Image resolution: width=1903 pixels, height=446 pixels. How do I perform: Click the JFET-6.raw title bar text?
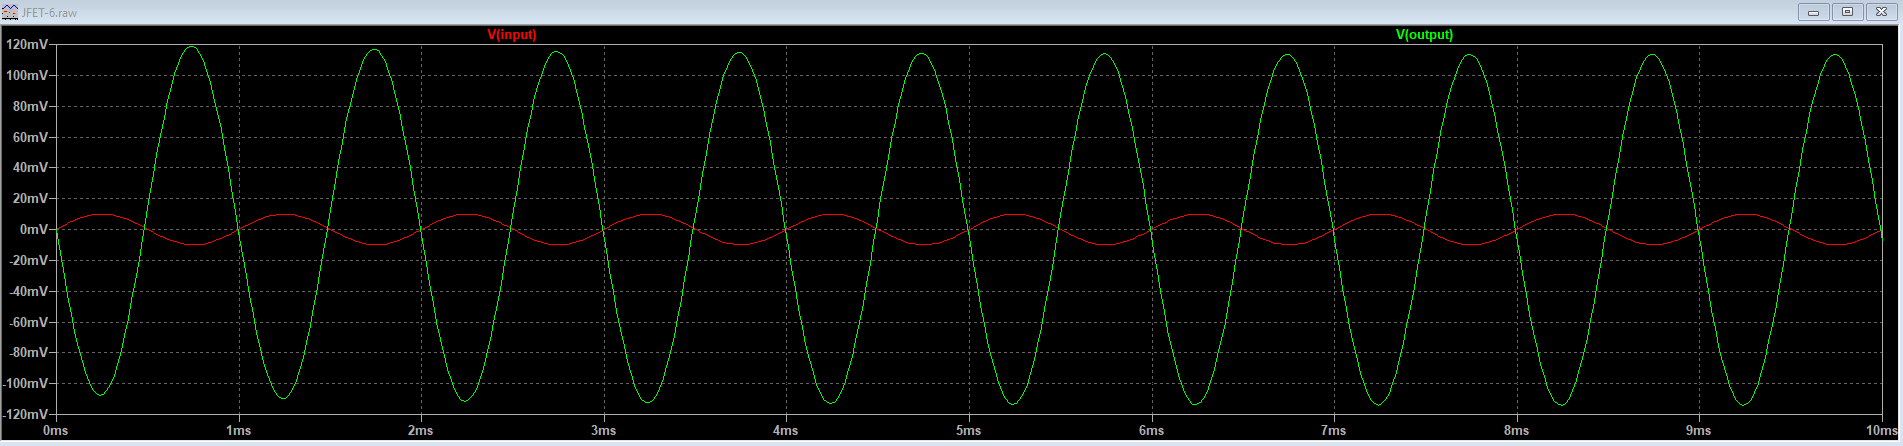50,13
